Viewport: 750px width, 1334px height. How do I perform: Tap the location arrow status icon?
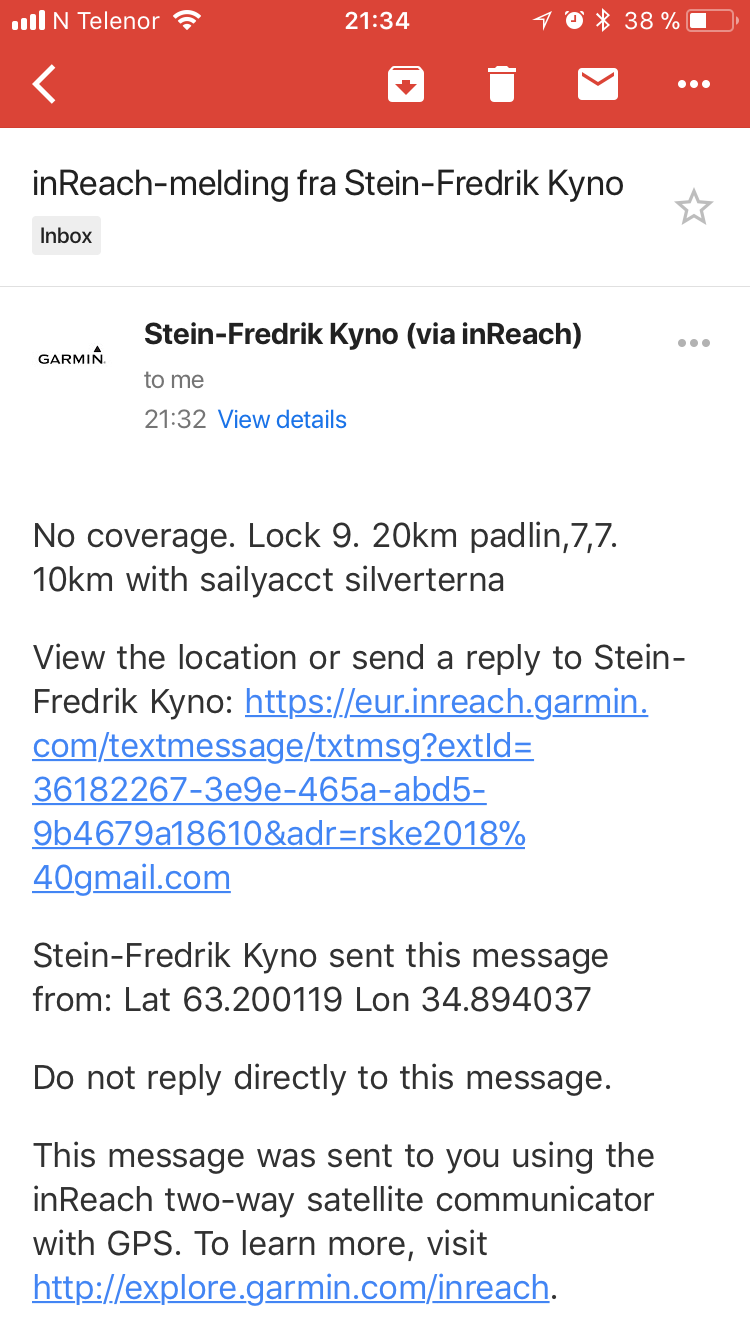pyautogui.click(x=543, y=21)
